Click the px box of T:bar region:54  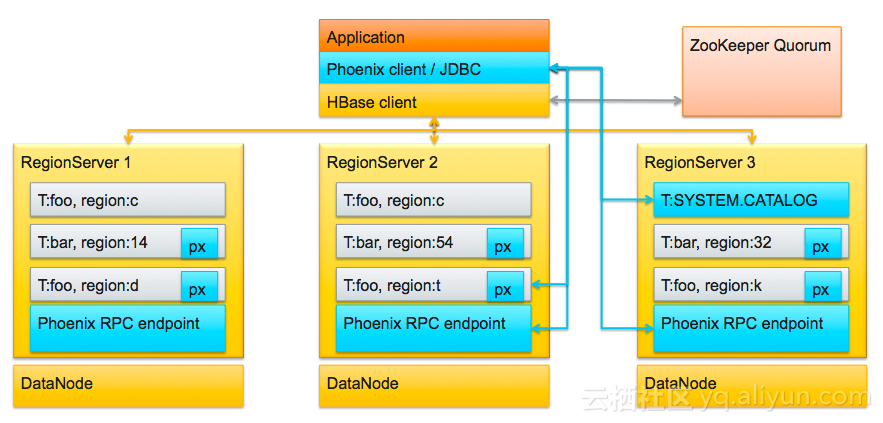(505, 243)
